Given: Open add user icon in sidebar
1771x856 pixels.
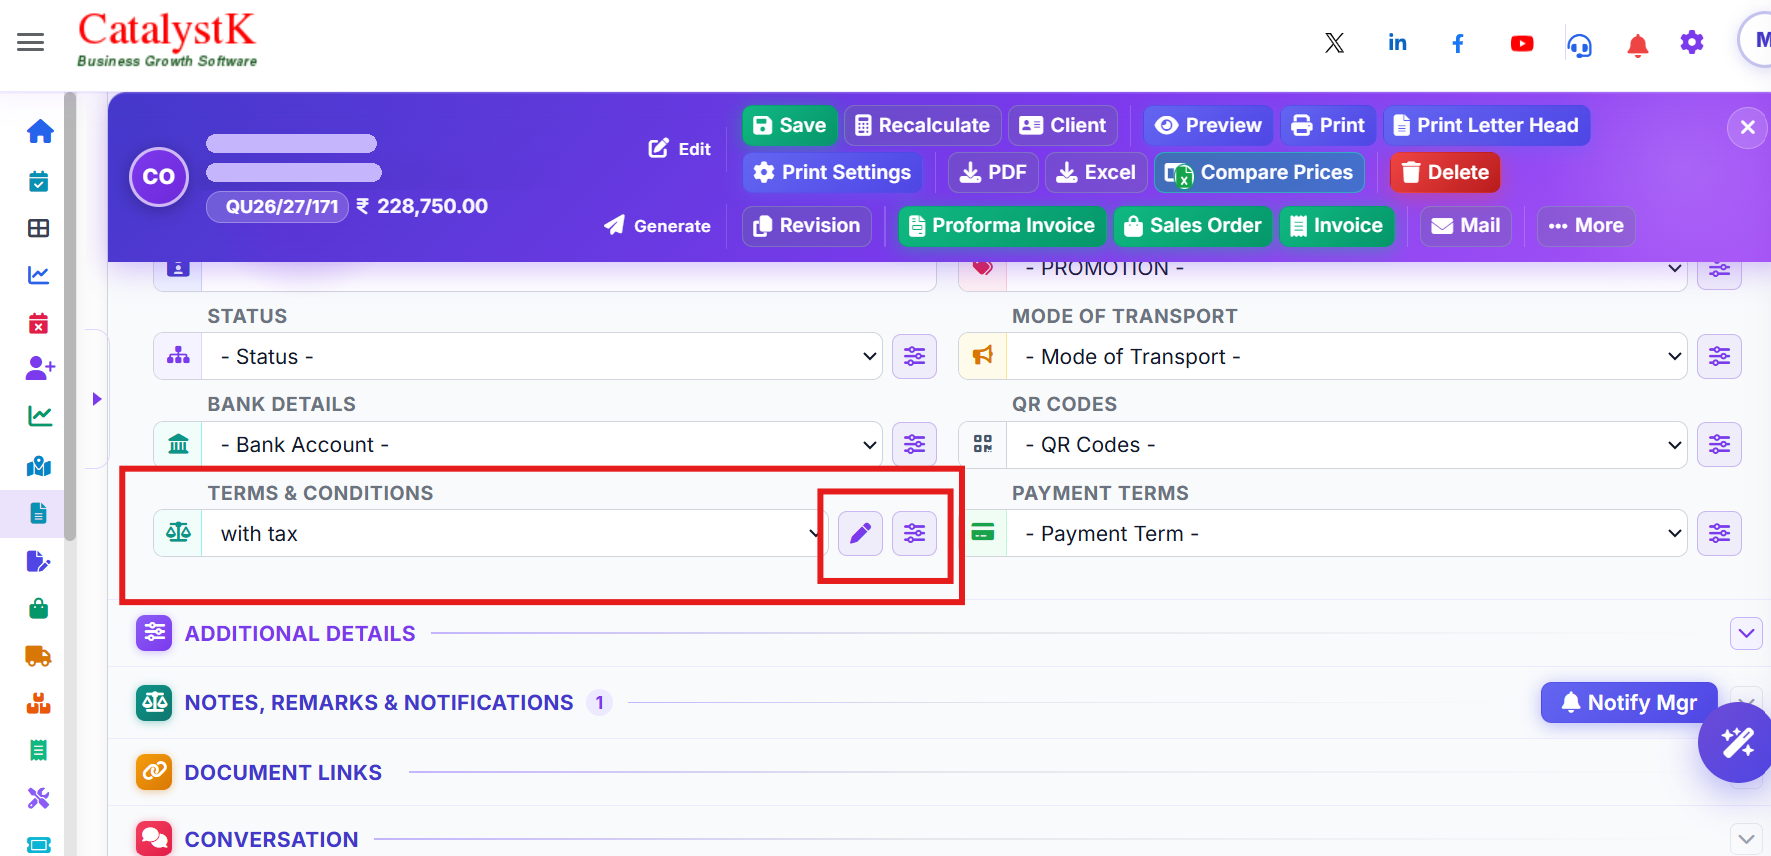Looking at the screenshot, I should click(x=40, y=368).
